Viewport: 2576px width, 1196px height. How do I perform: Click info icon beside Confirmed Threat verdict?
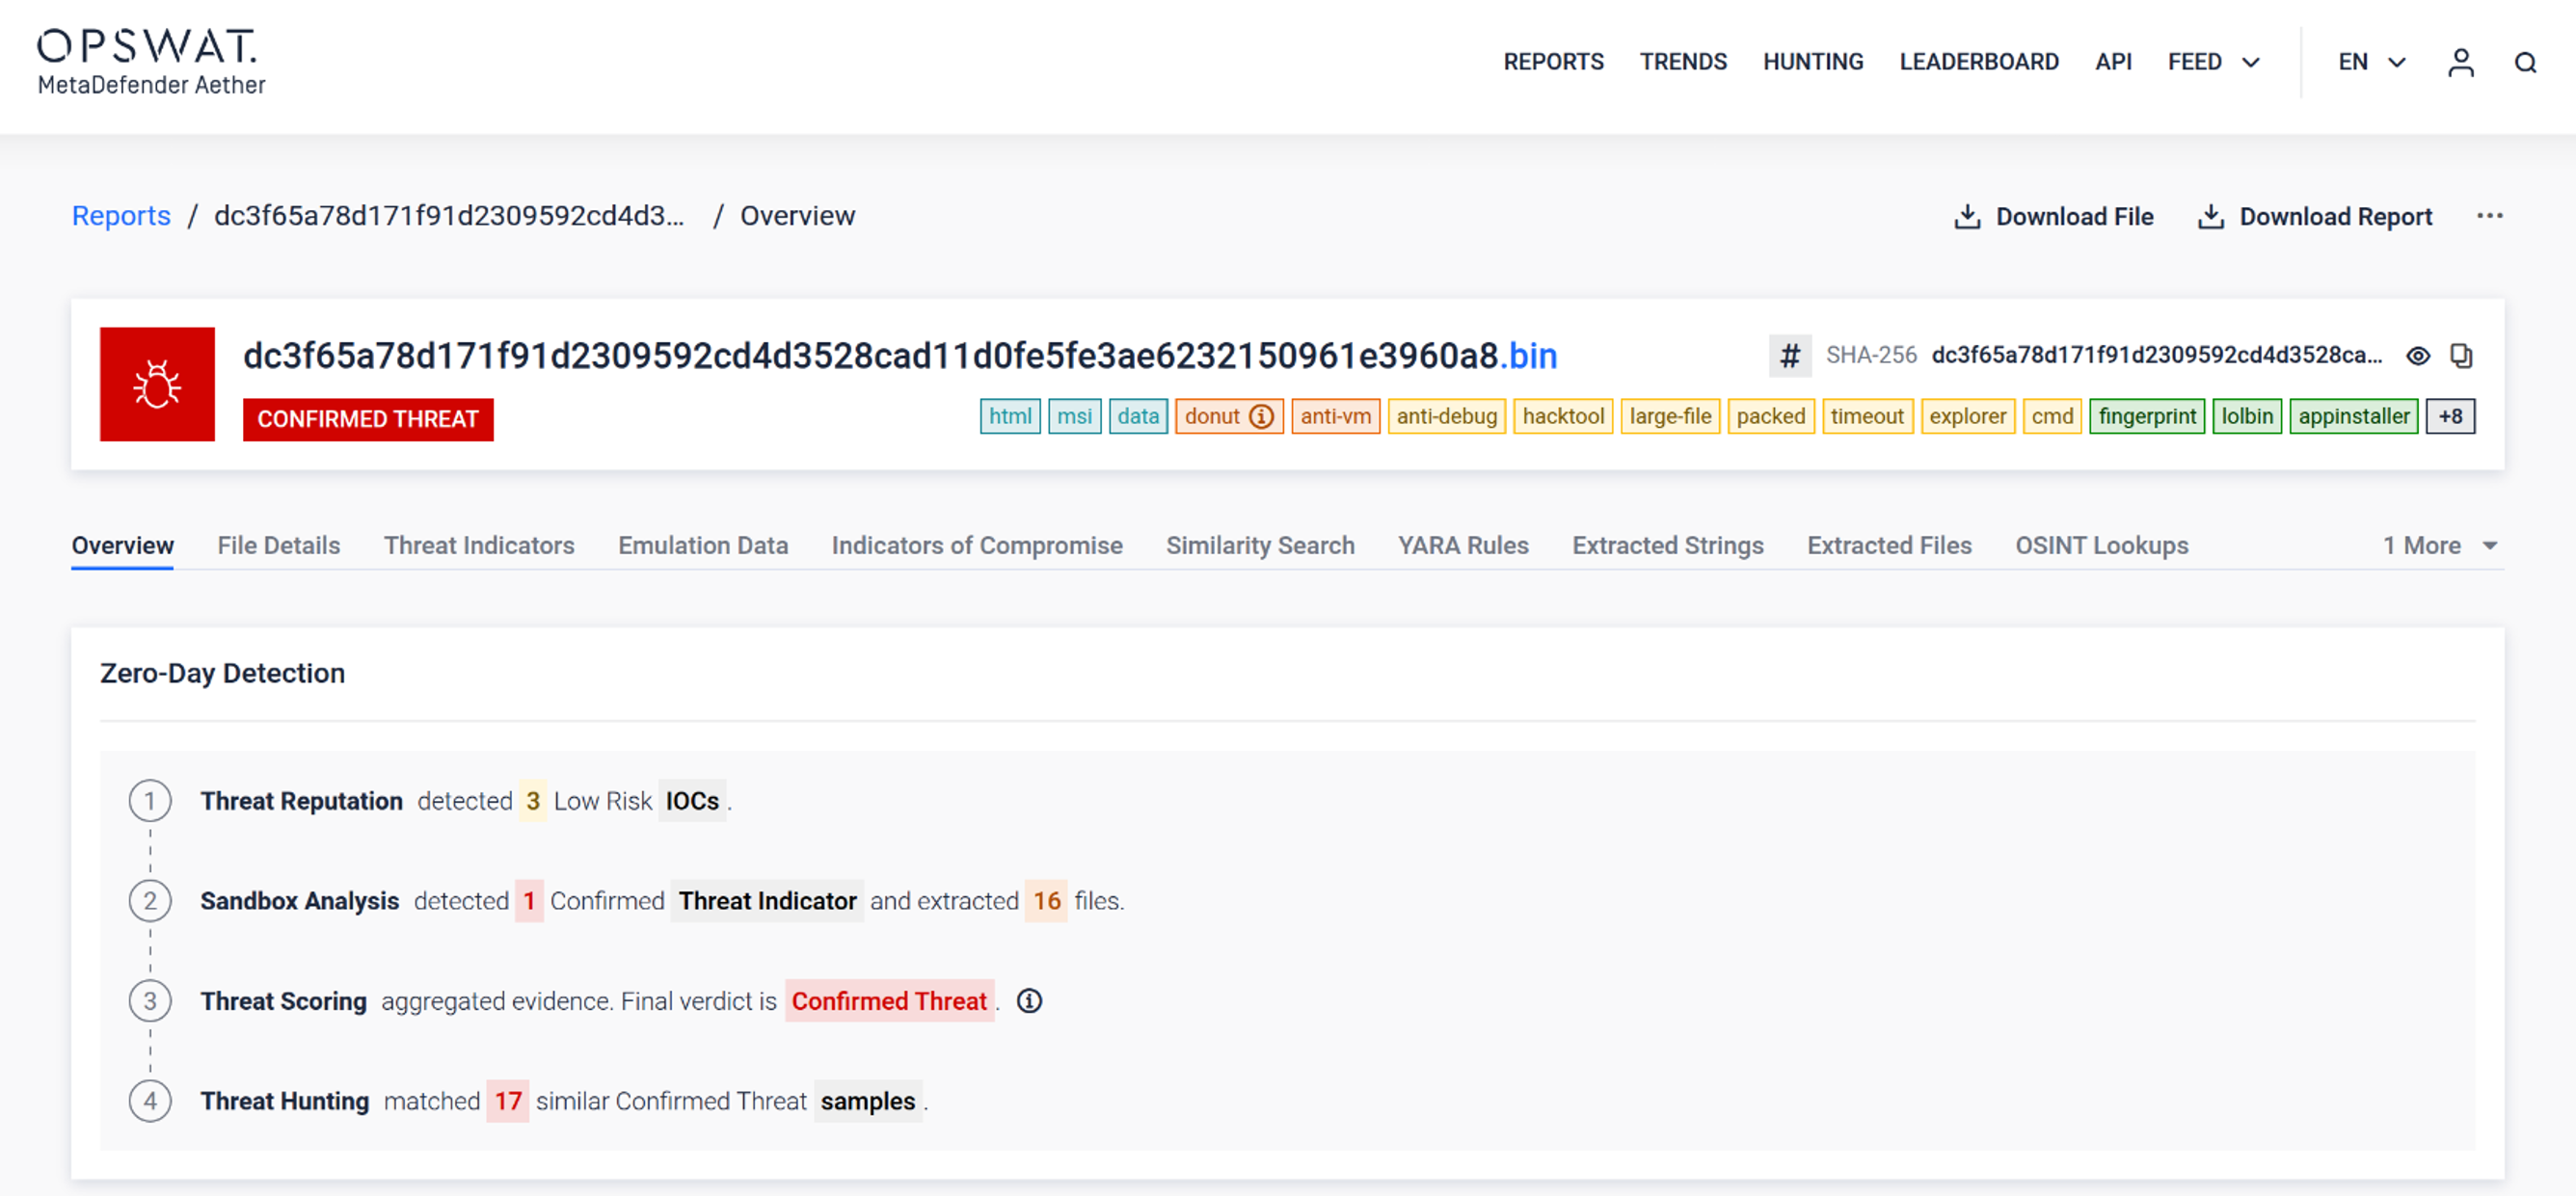[1029, 1001]
